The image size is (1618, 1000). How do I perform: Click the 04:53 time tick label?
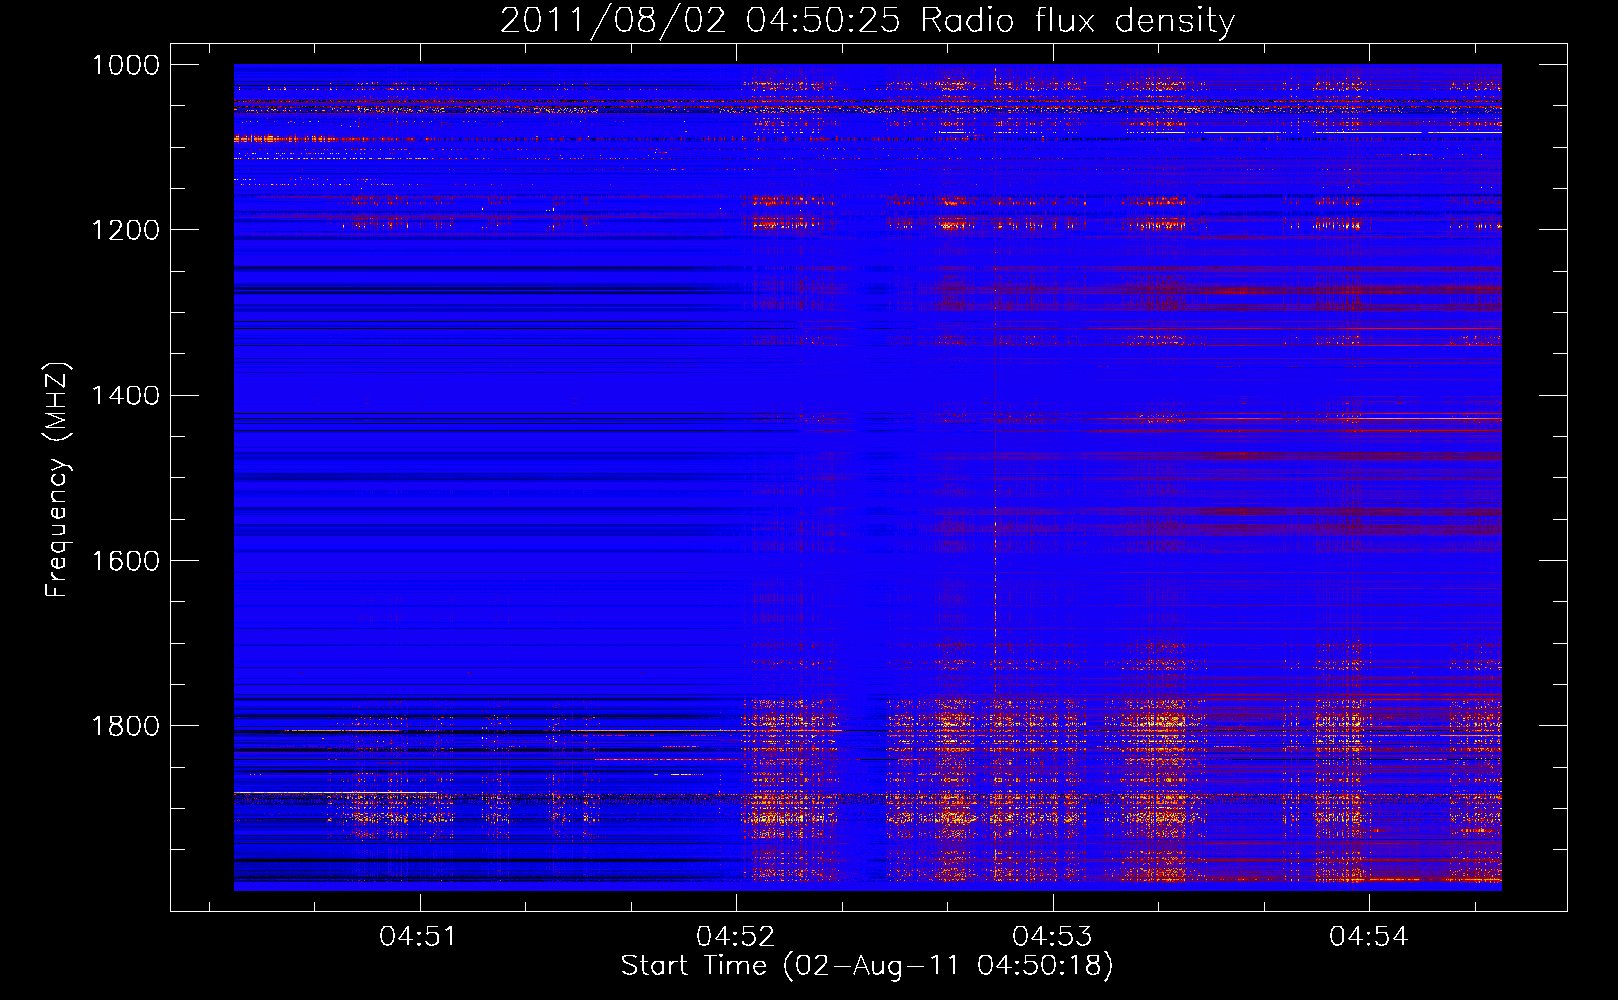1052,936
